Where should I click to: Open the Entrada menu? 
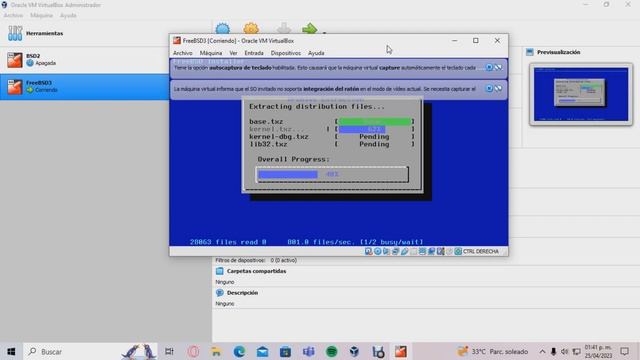(x=254, y=53)
